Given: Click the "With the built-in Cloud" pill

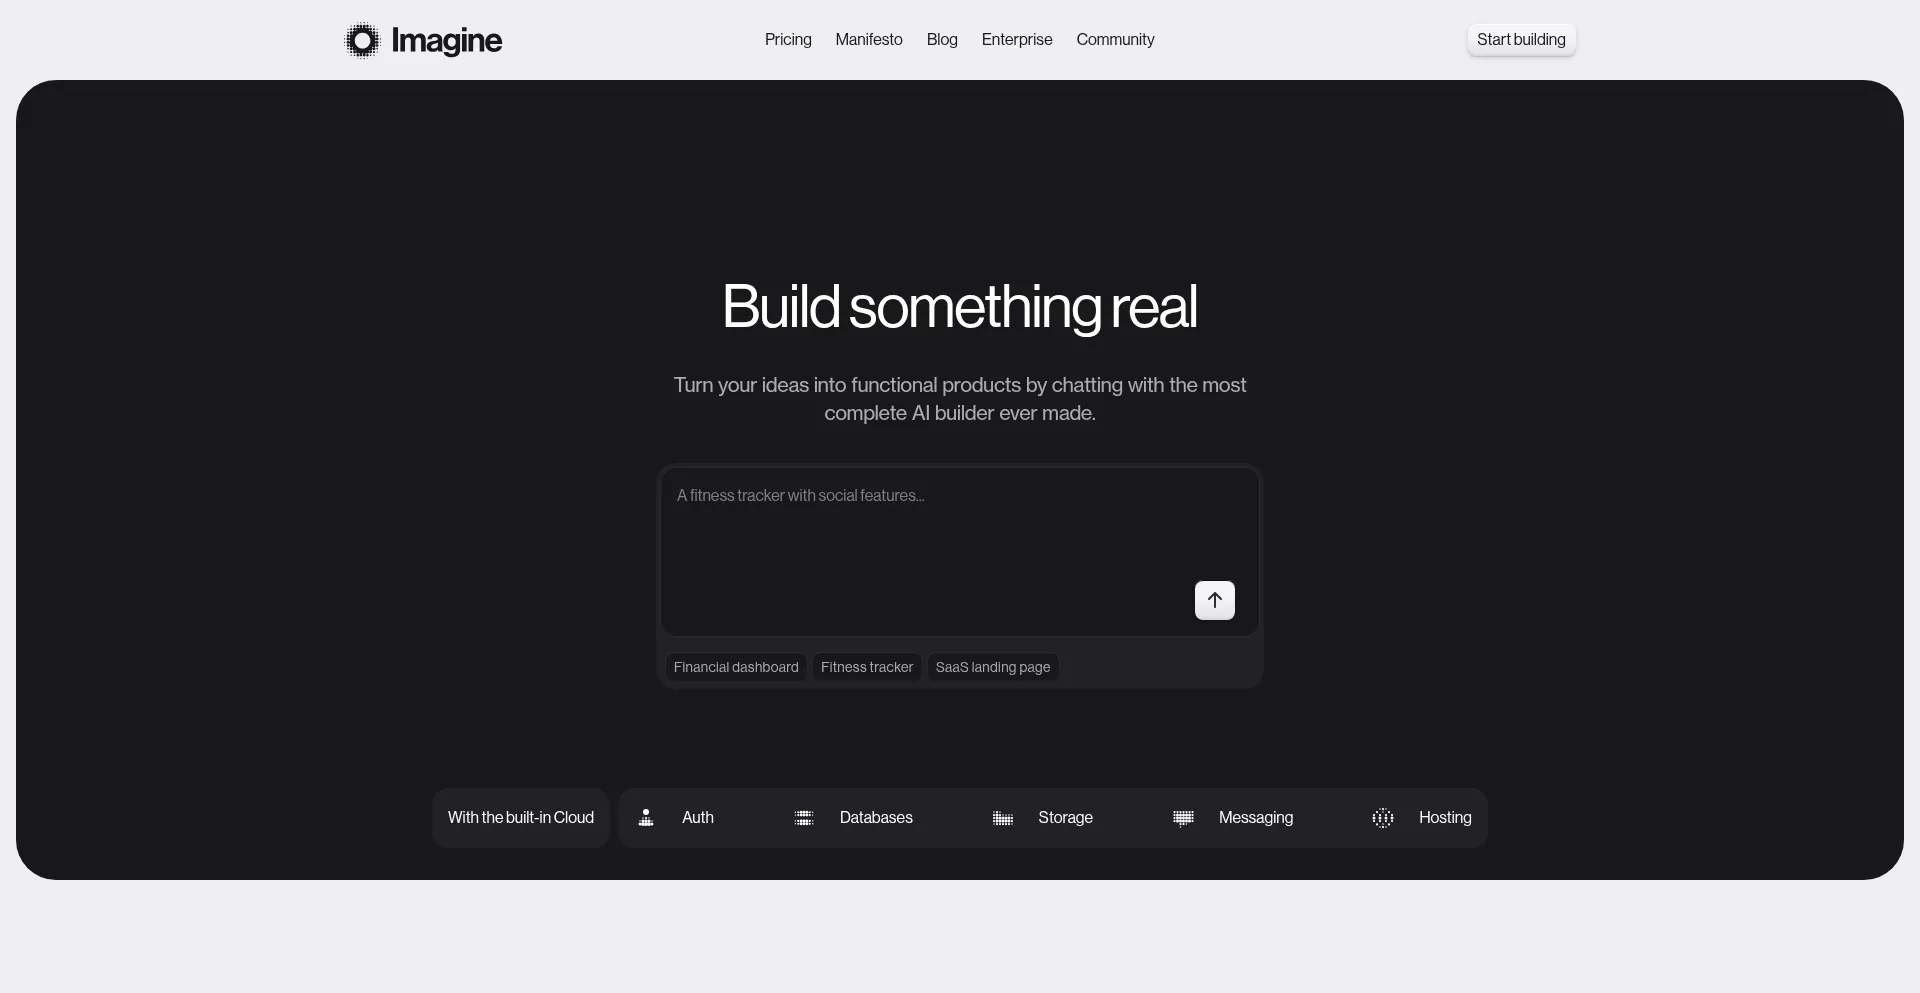Looking at the screenshot, I should pos(520,817).
